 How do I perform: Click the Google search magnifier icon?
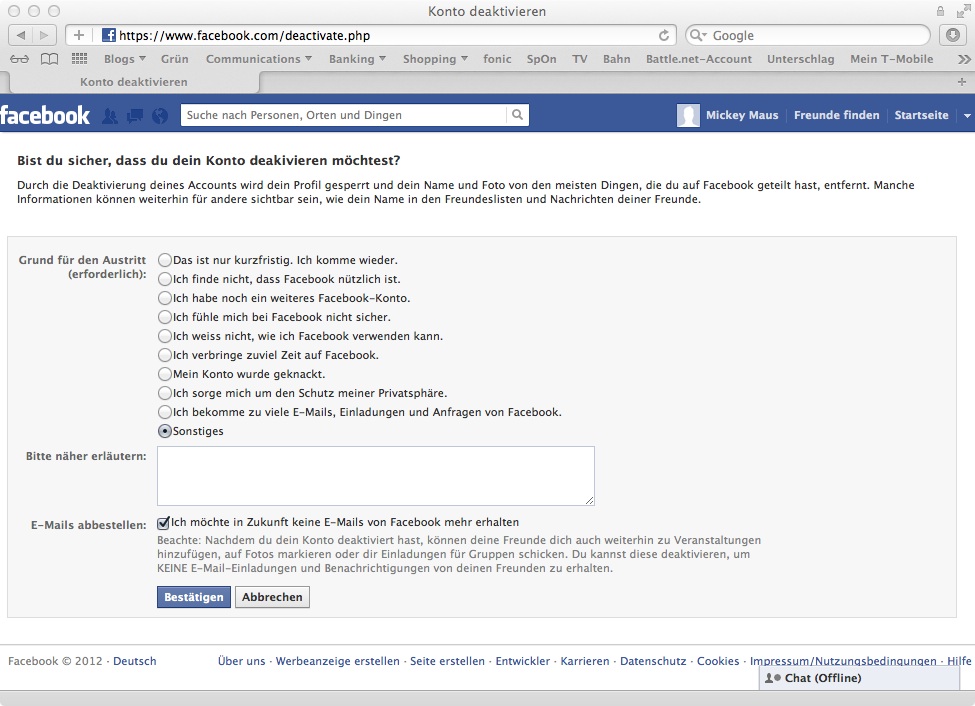[697, 35]
